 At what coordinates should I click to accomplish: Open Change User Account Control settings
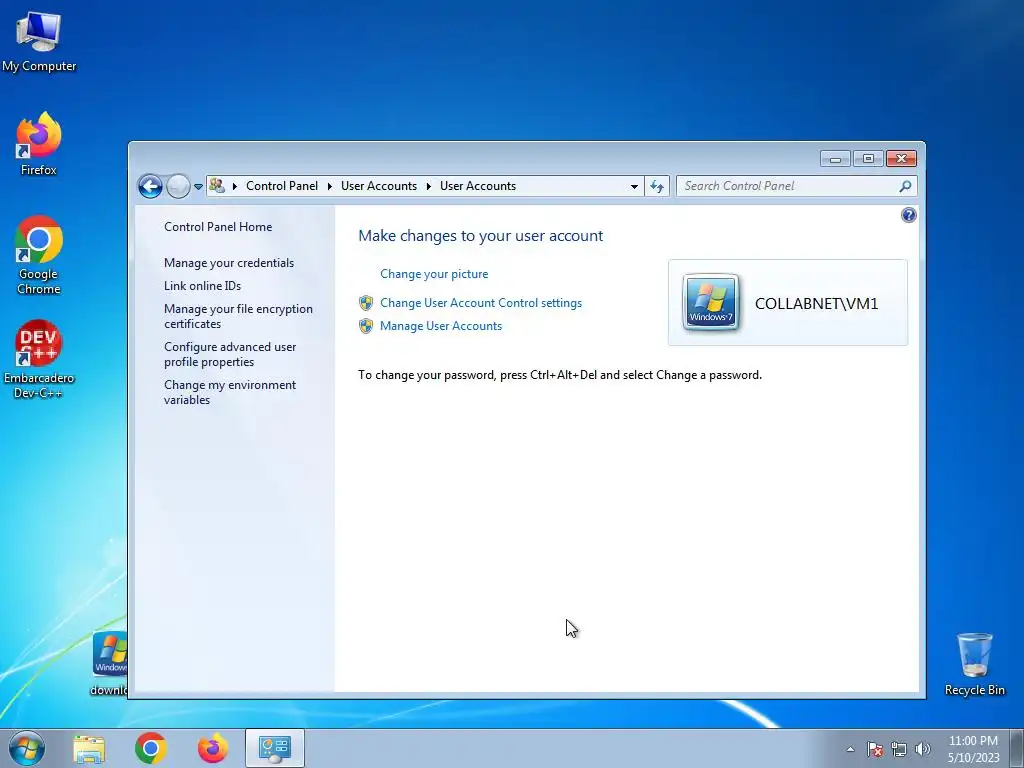click(481, 303)
